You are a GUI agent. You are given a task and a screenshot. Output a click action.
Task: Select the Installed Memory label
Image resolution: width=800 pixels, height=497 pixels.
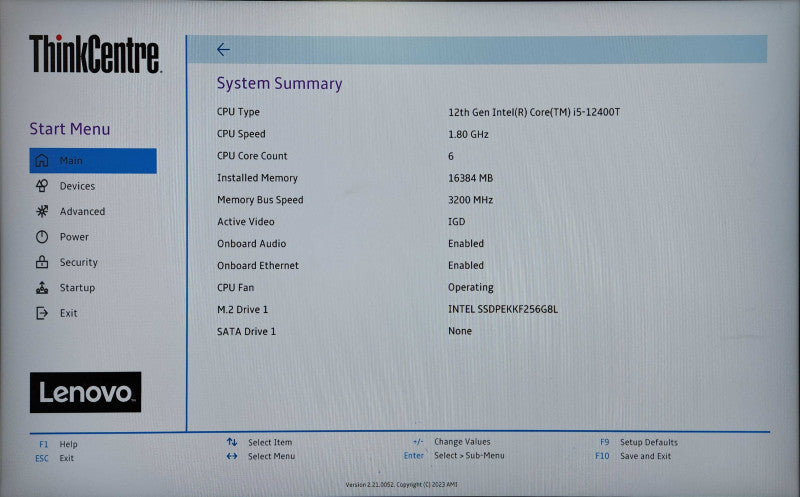click(257, 178)
